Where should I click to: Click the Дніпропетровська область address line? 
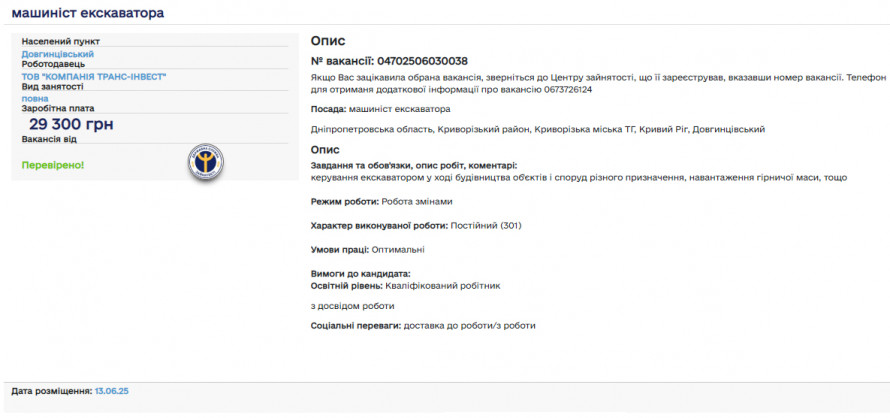tap(538, 129)
